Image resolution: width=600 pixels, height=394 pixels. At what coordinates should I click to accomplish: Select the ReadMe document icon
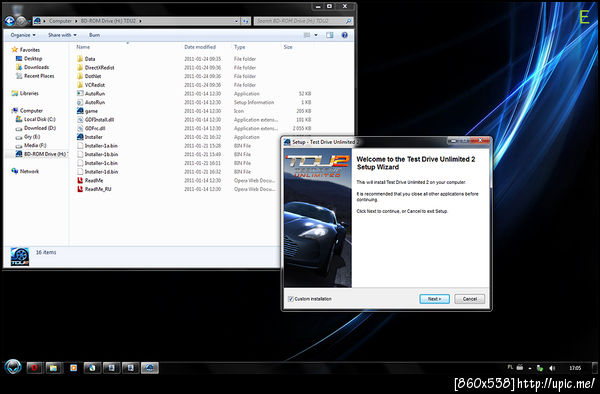click(x=80, y=181)
